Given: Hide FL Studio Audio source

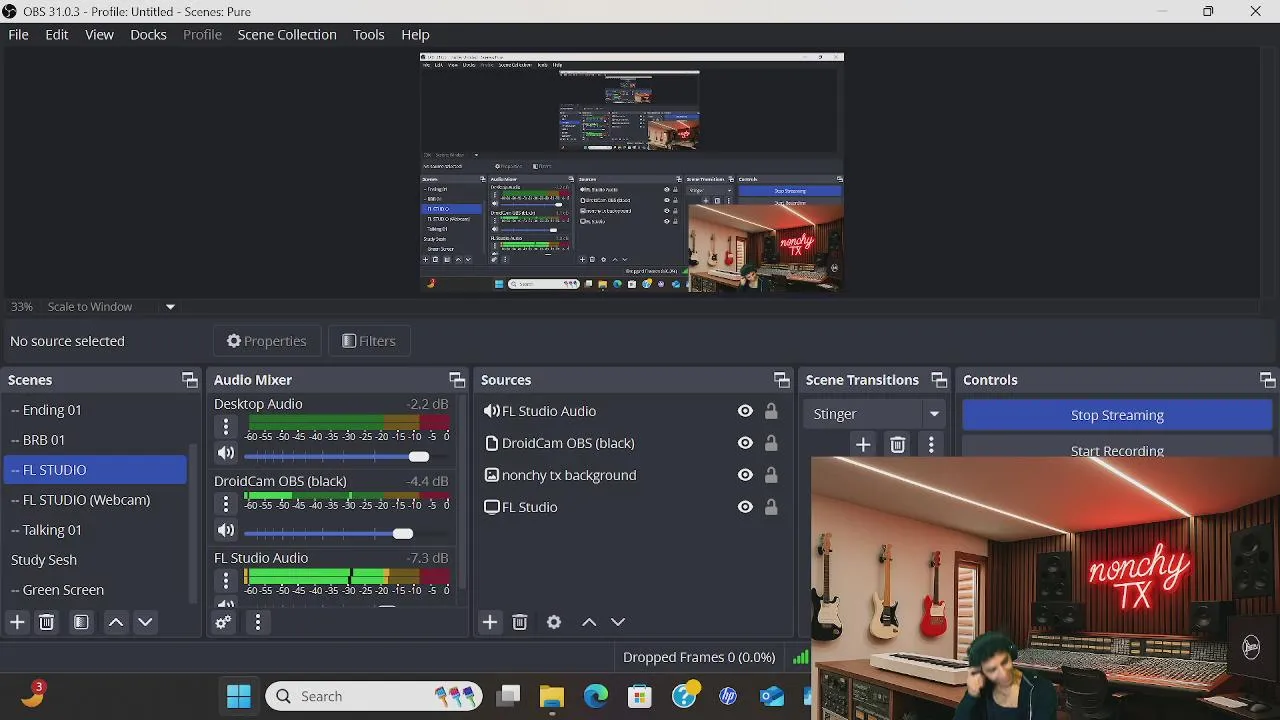Looking at the screenshot, I should (x=745, y=411).
